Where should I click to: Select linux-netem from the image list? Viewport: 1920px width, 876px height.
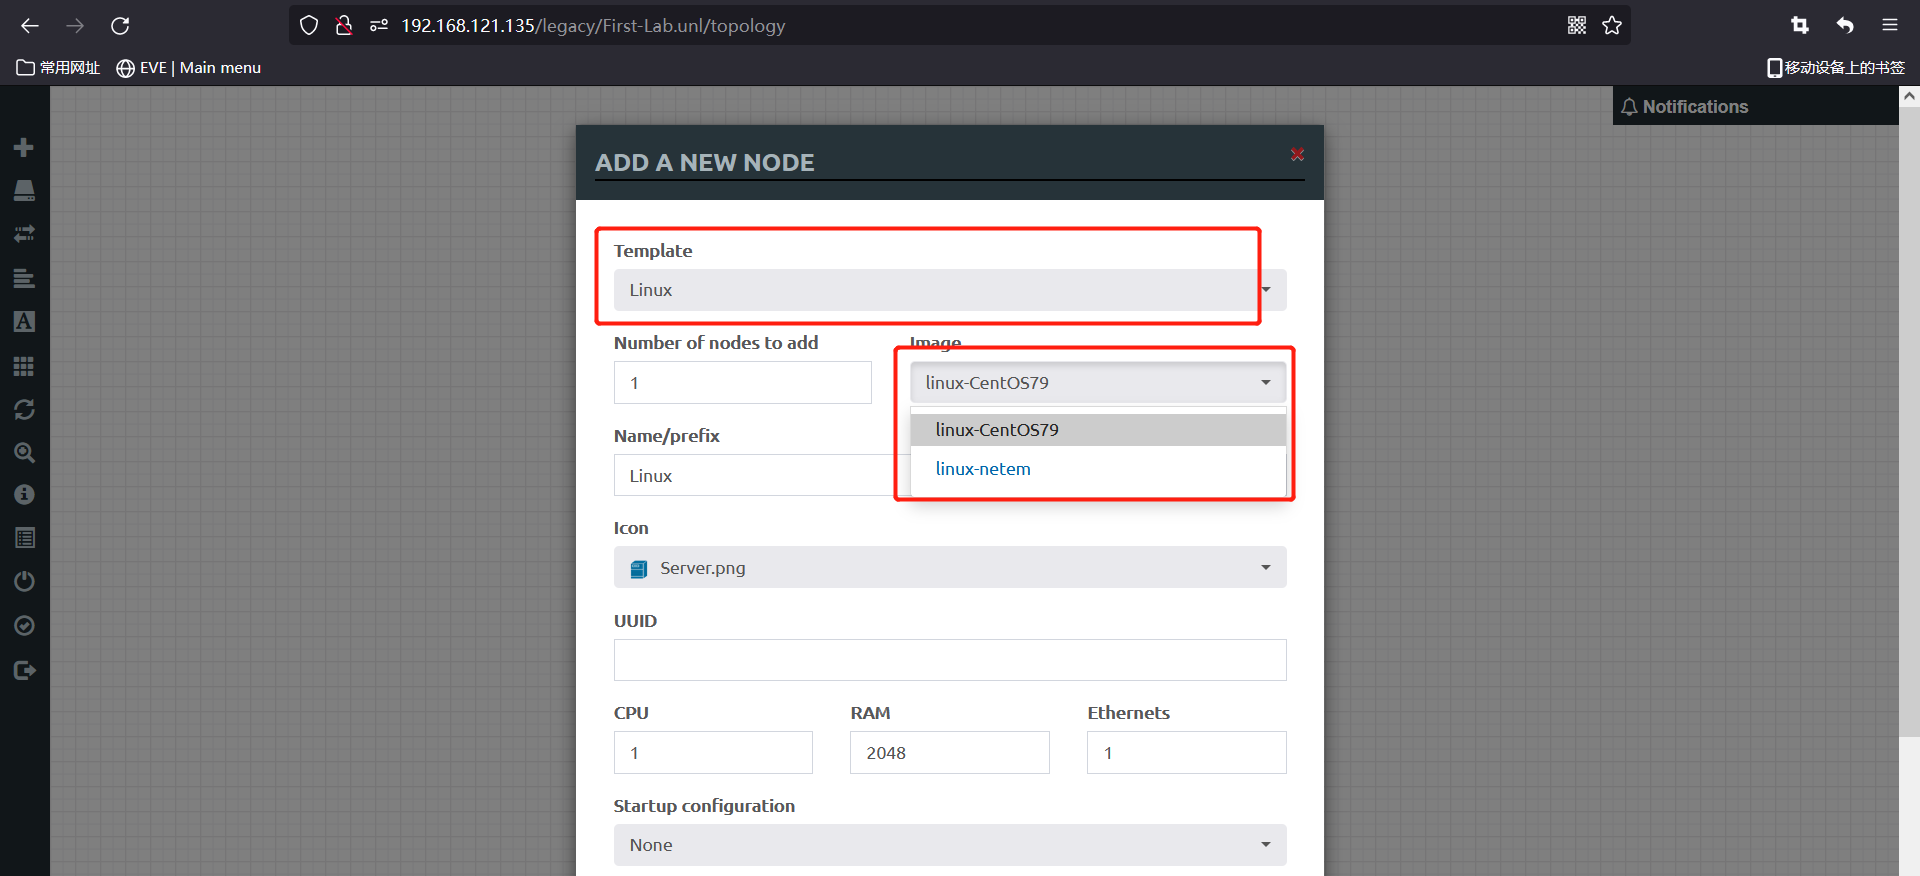point(1097,469)
